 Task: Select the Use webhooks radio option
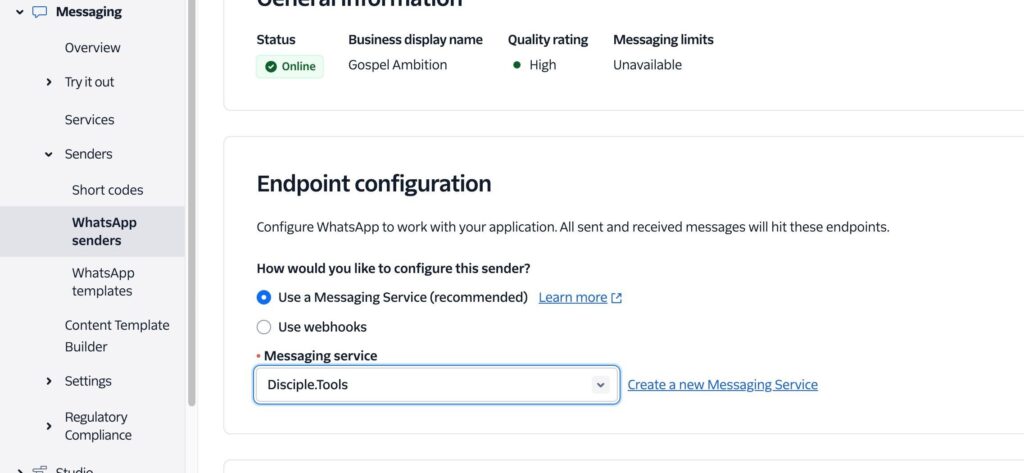pyautogui.click(x=264, y=327)
